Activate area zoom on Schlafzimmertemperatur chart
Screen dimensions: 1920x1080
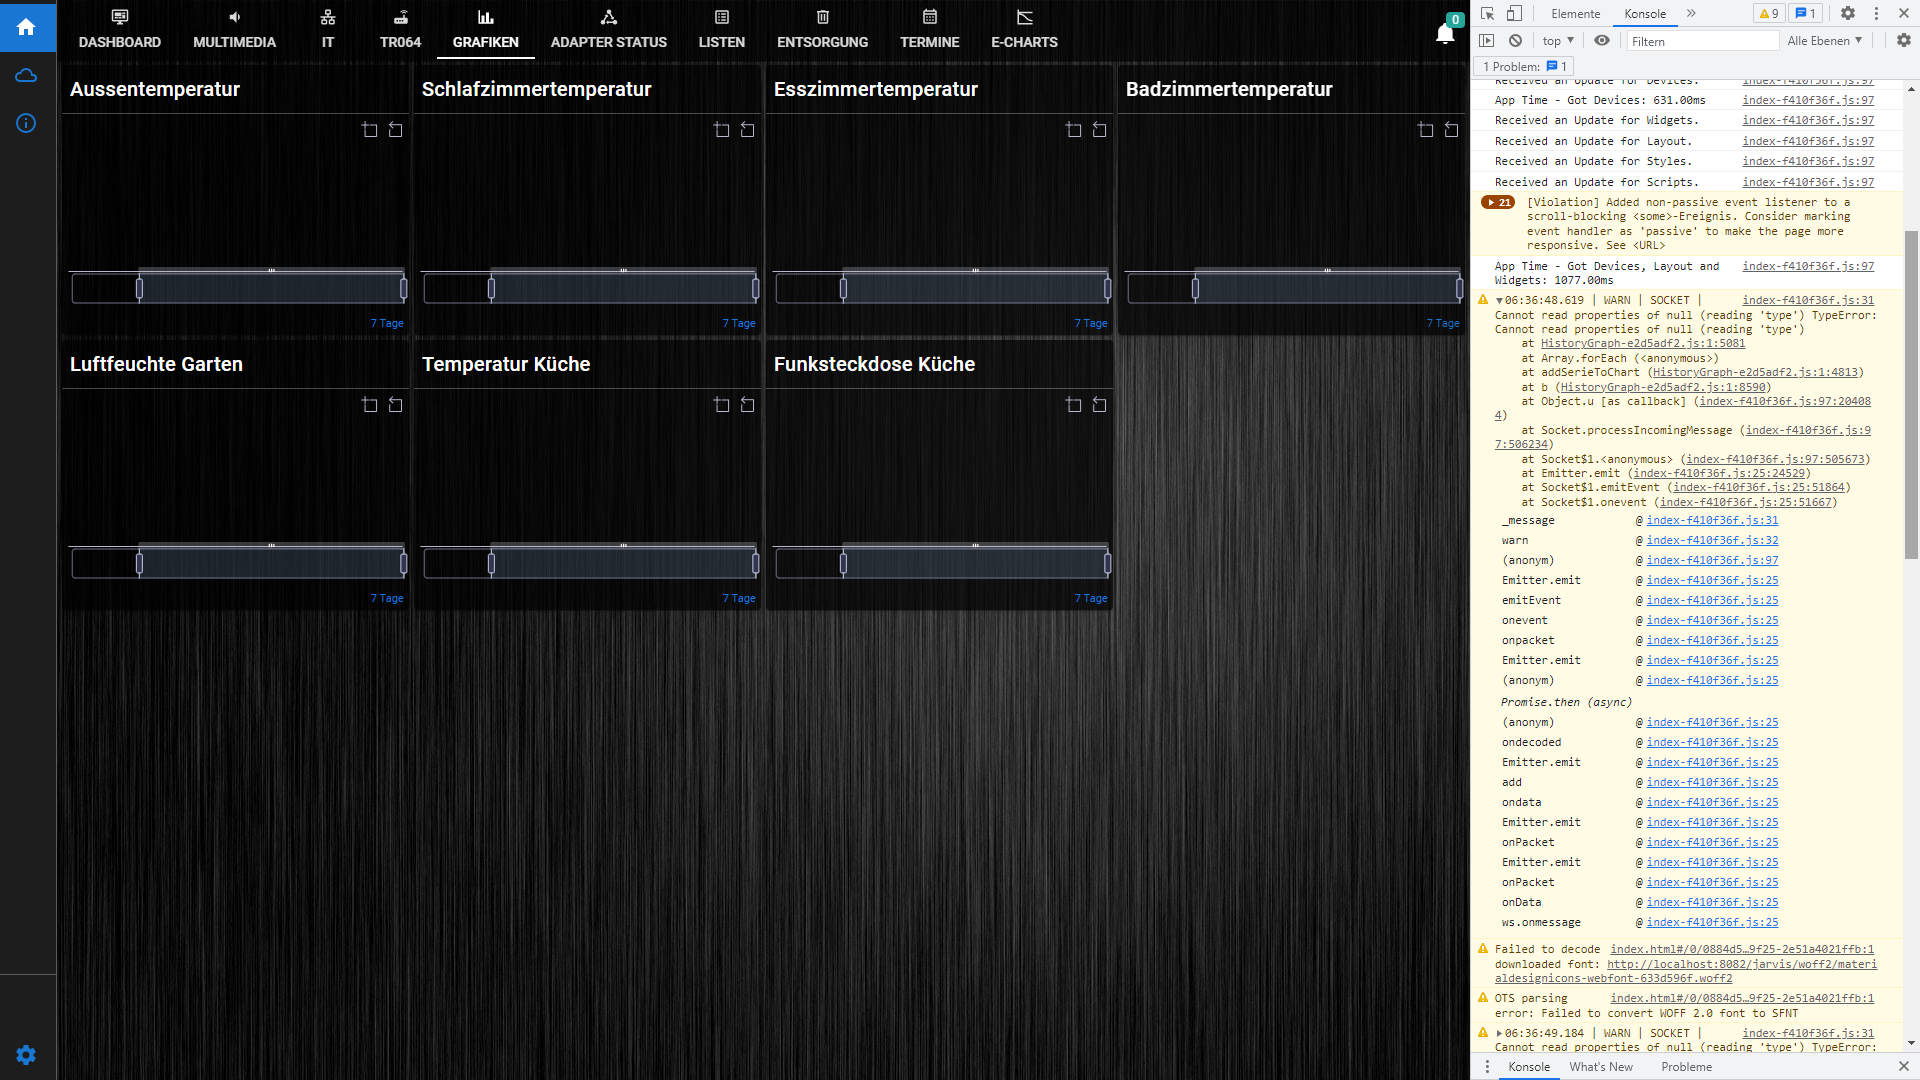pos(722,130)
